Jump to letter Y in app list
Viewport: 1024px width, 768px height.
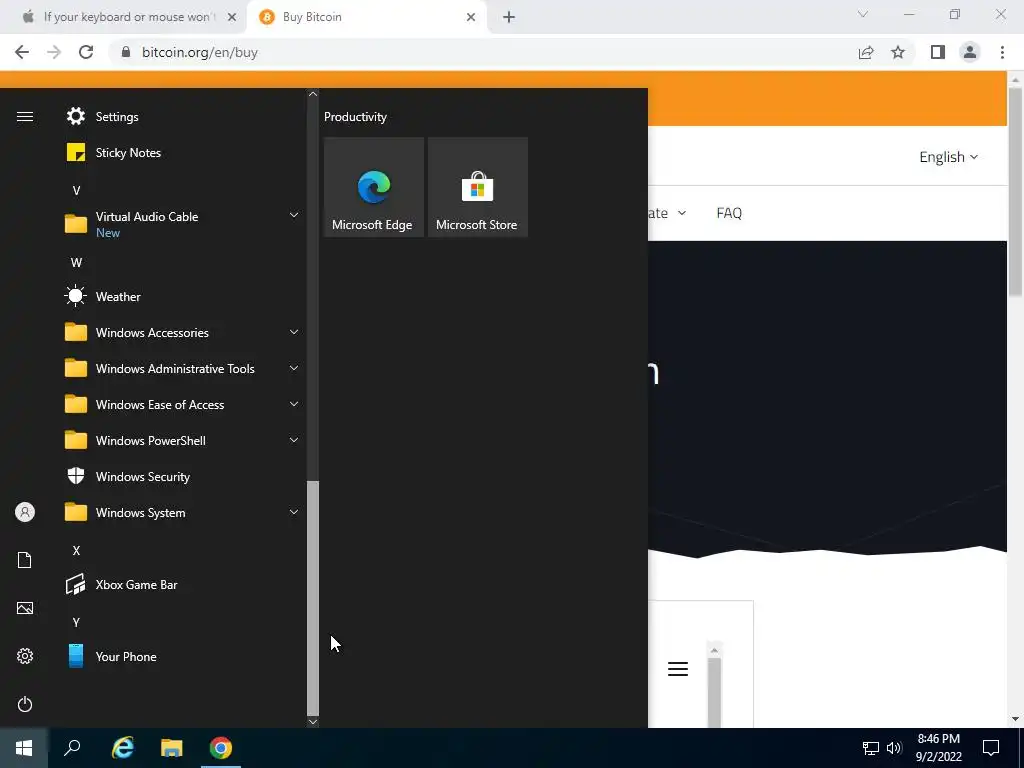pyautogui.click(x=76, y=622)
